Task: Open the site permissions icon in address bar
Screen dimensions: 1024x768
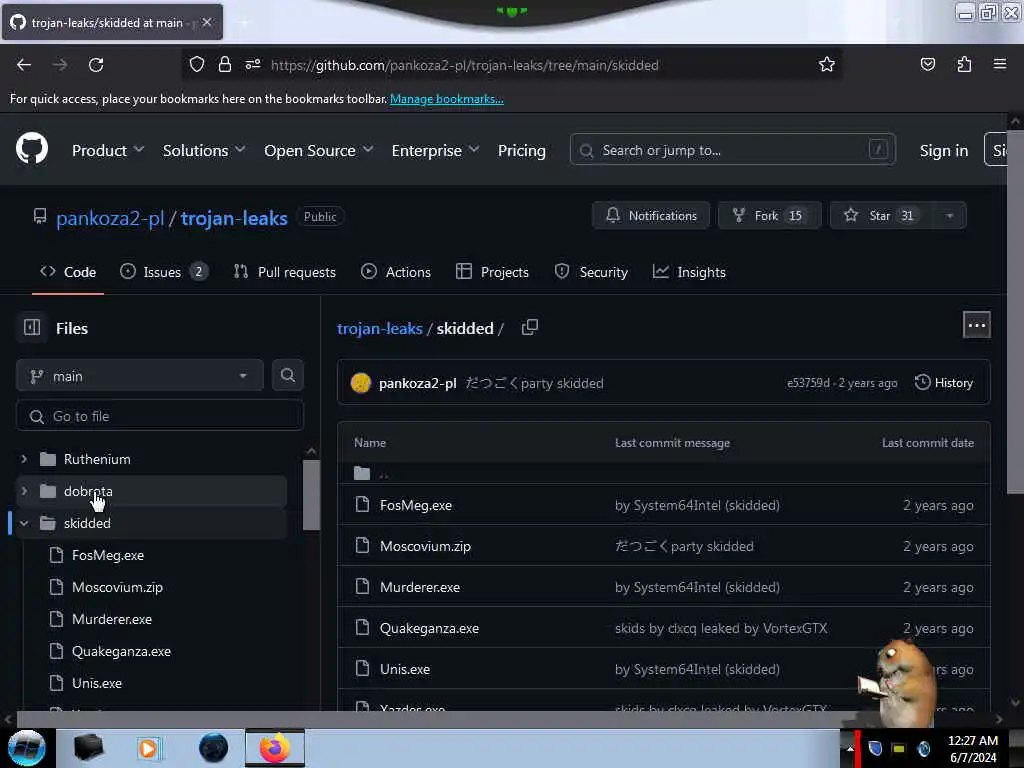Action: click(253, 64)
